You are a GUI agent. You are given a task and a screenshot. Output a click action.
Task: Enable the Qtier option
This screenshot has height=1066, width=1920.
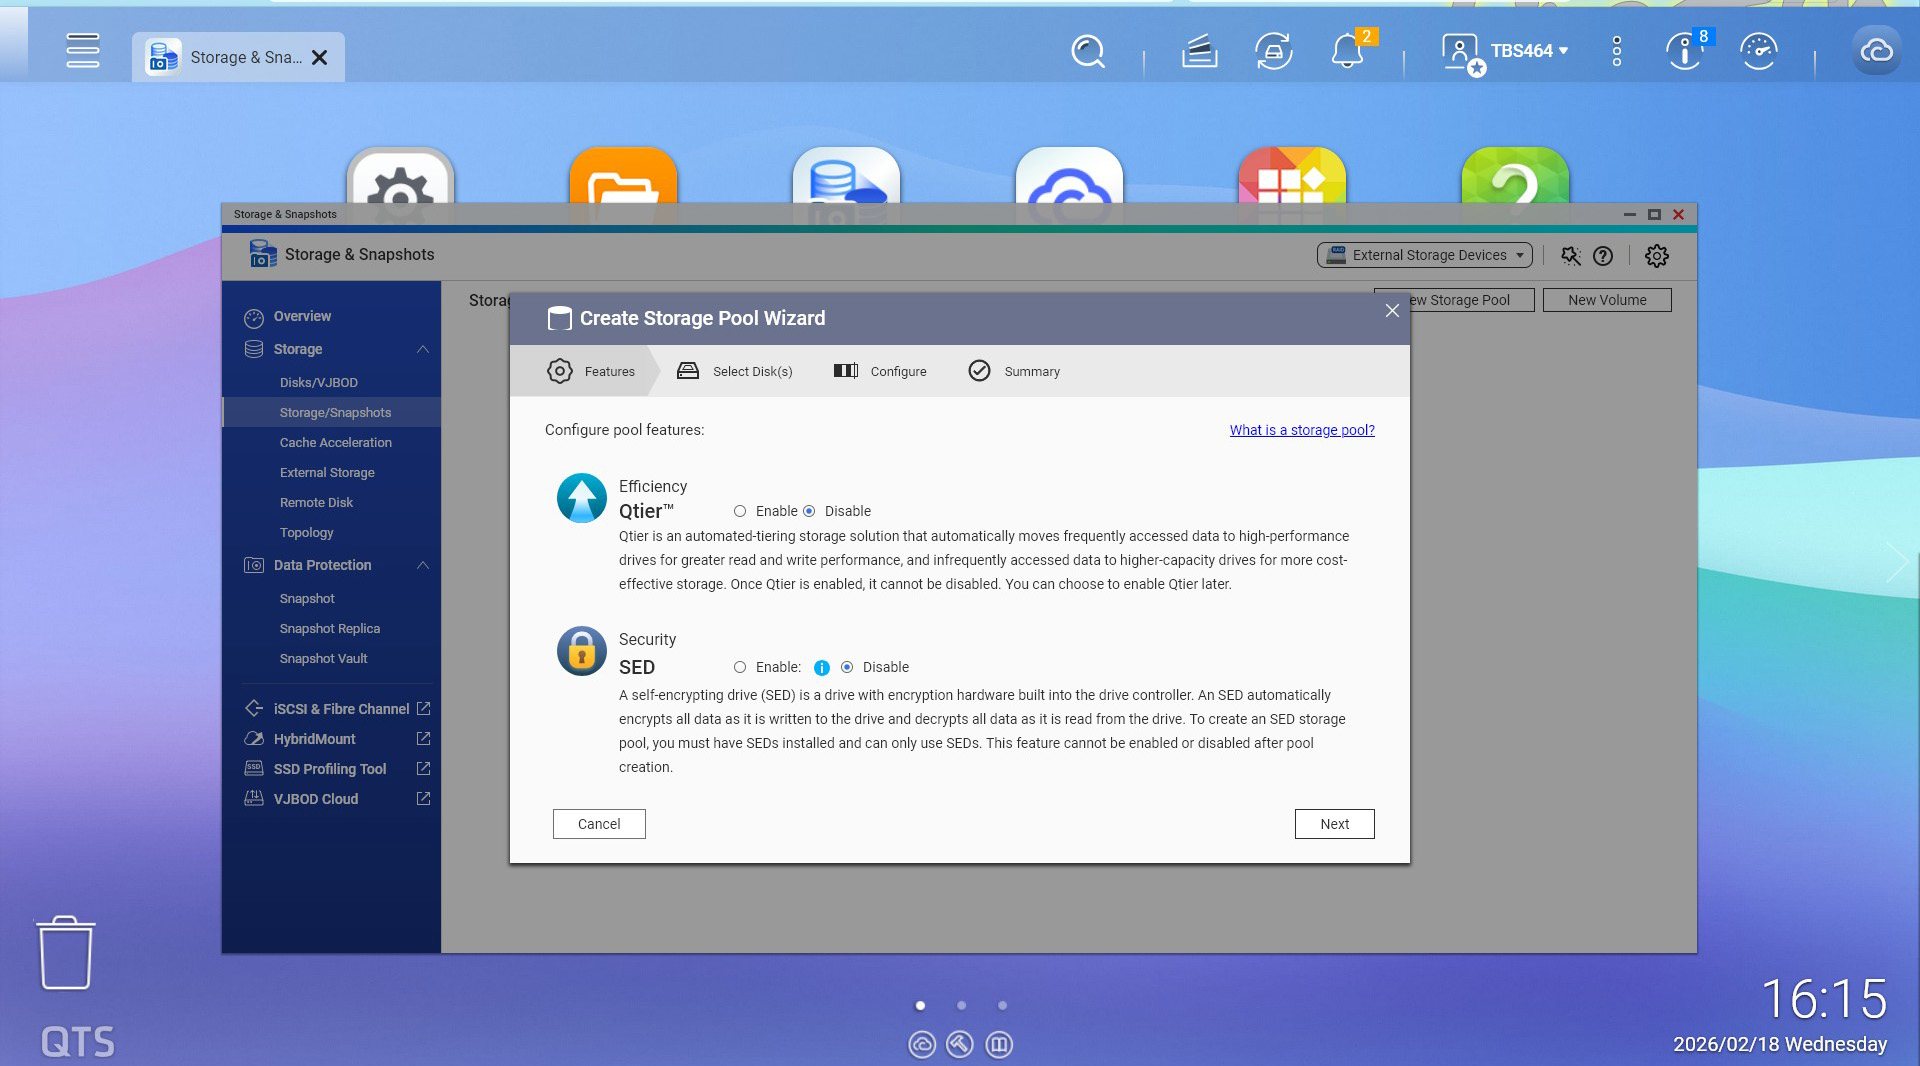coord(740,512)
